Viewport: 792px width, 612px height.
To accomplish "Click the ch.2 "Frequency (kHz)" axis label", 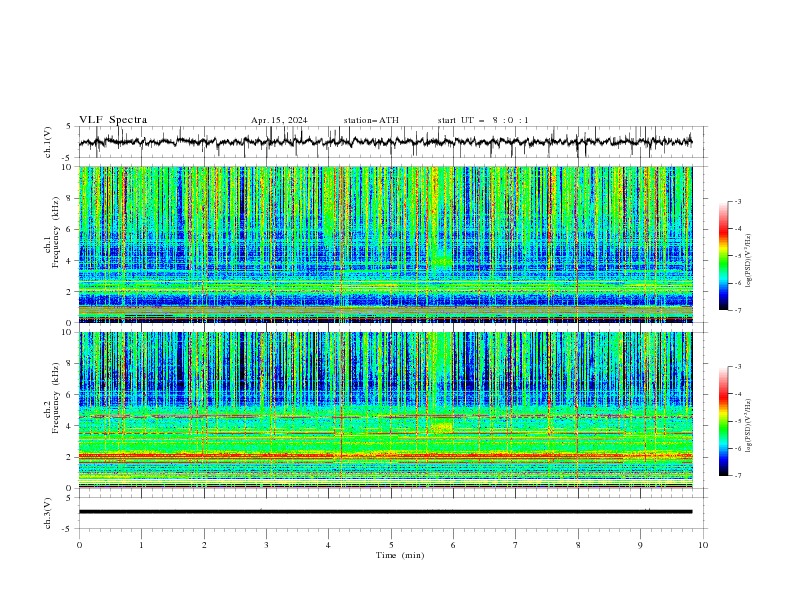I will pyautogui.click(x=56, y=398).
